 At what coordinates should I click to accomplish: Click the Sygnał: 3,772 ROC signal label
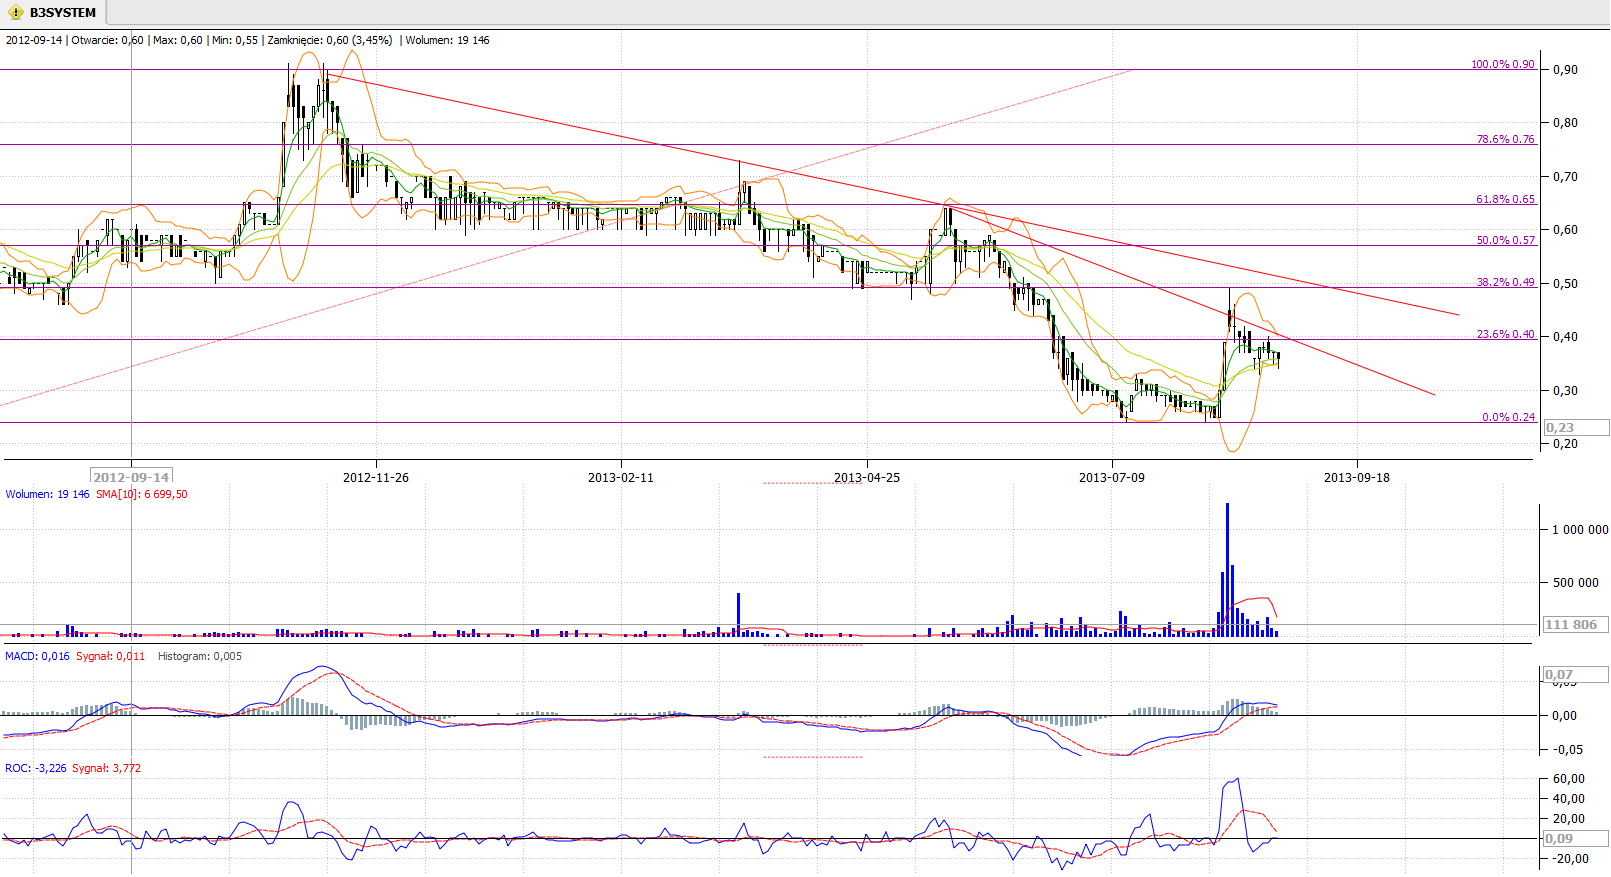pos(106,768)
